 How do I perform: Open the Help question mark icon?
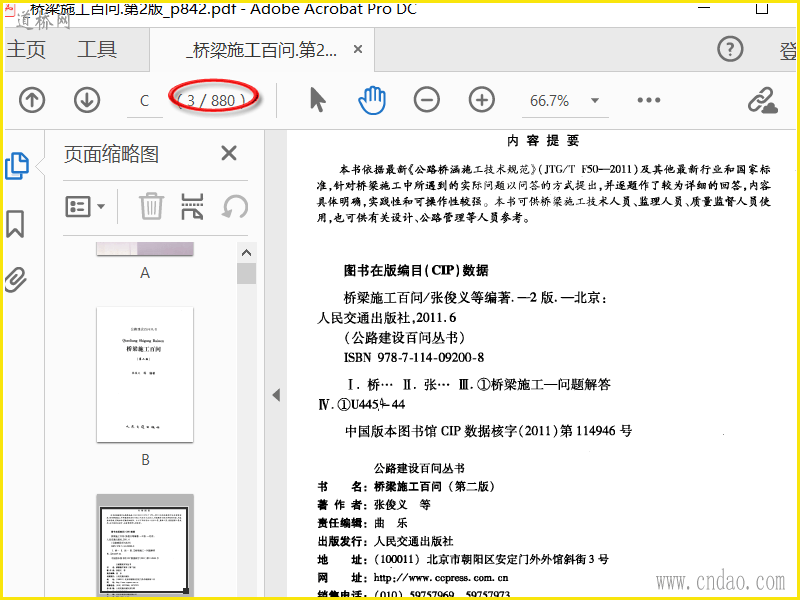pos(730,49)
